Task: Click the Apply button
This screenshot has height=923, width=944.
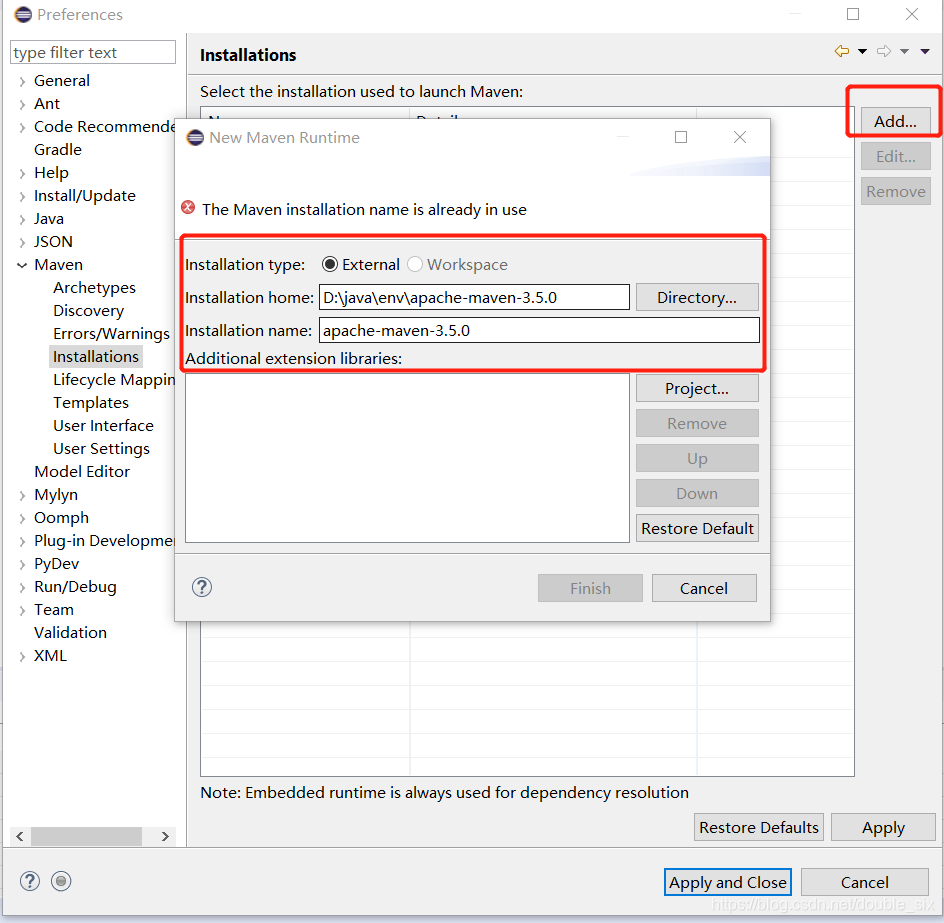Action: (x=883, y=827)
